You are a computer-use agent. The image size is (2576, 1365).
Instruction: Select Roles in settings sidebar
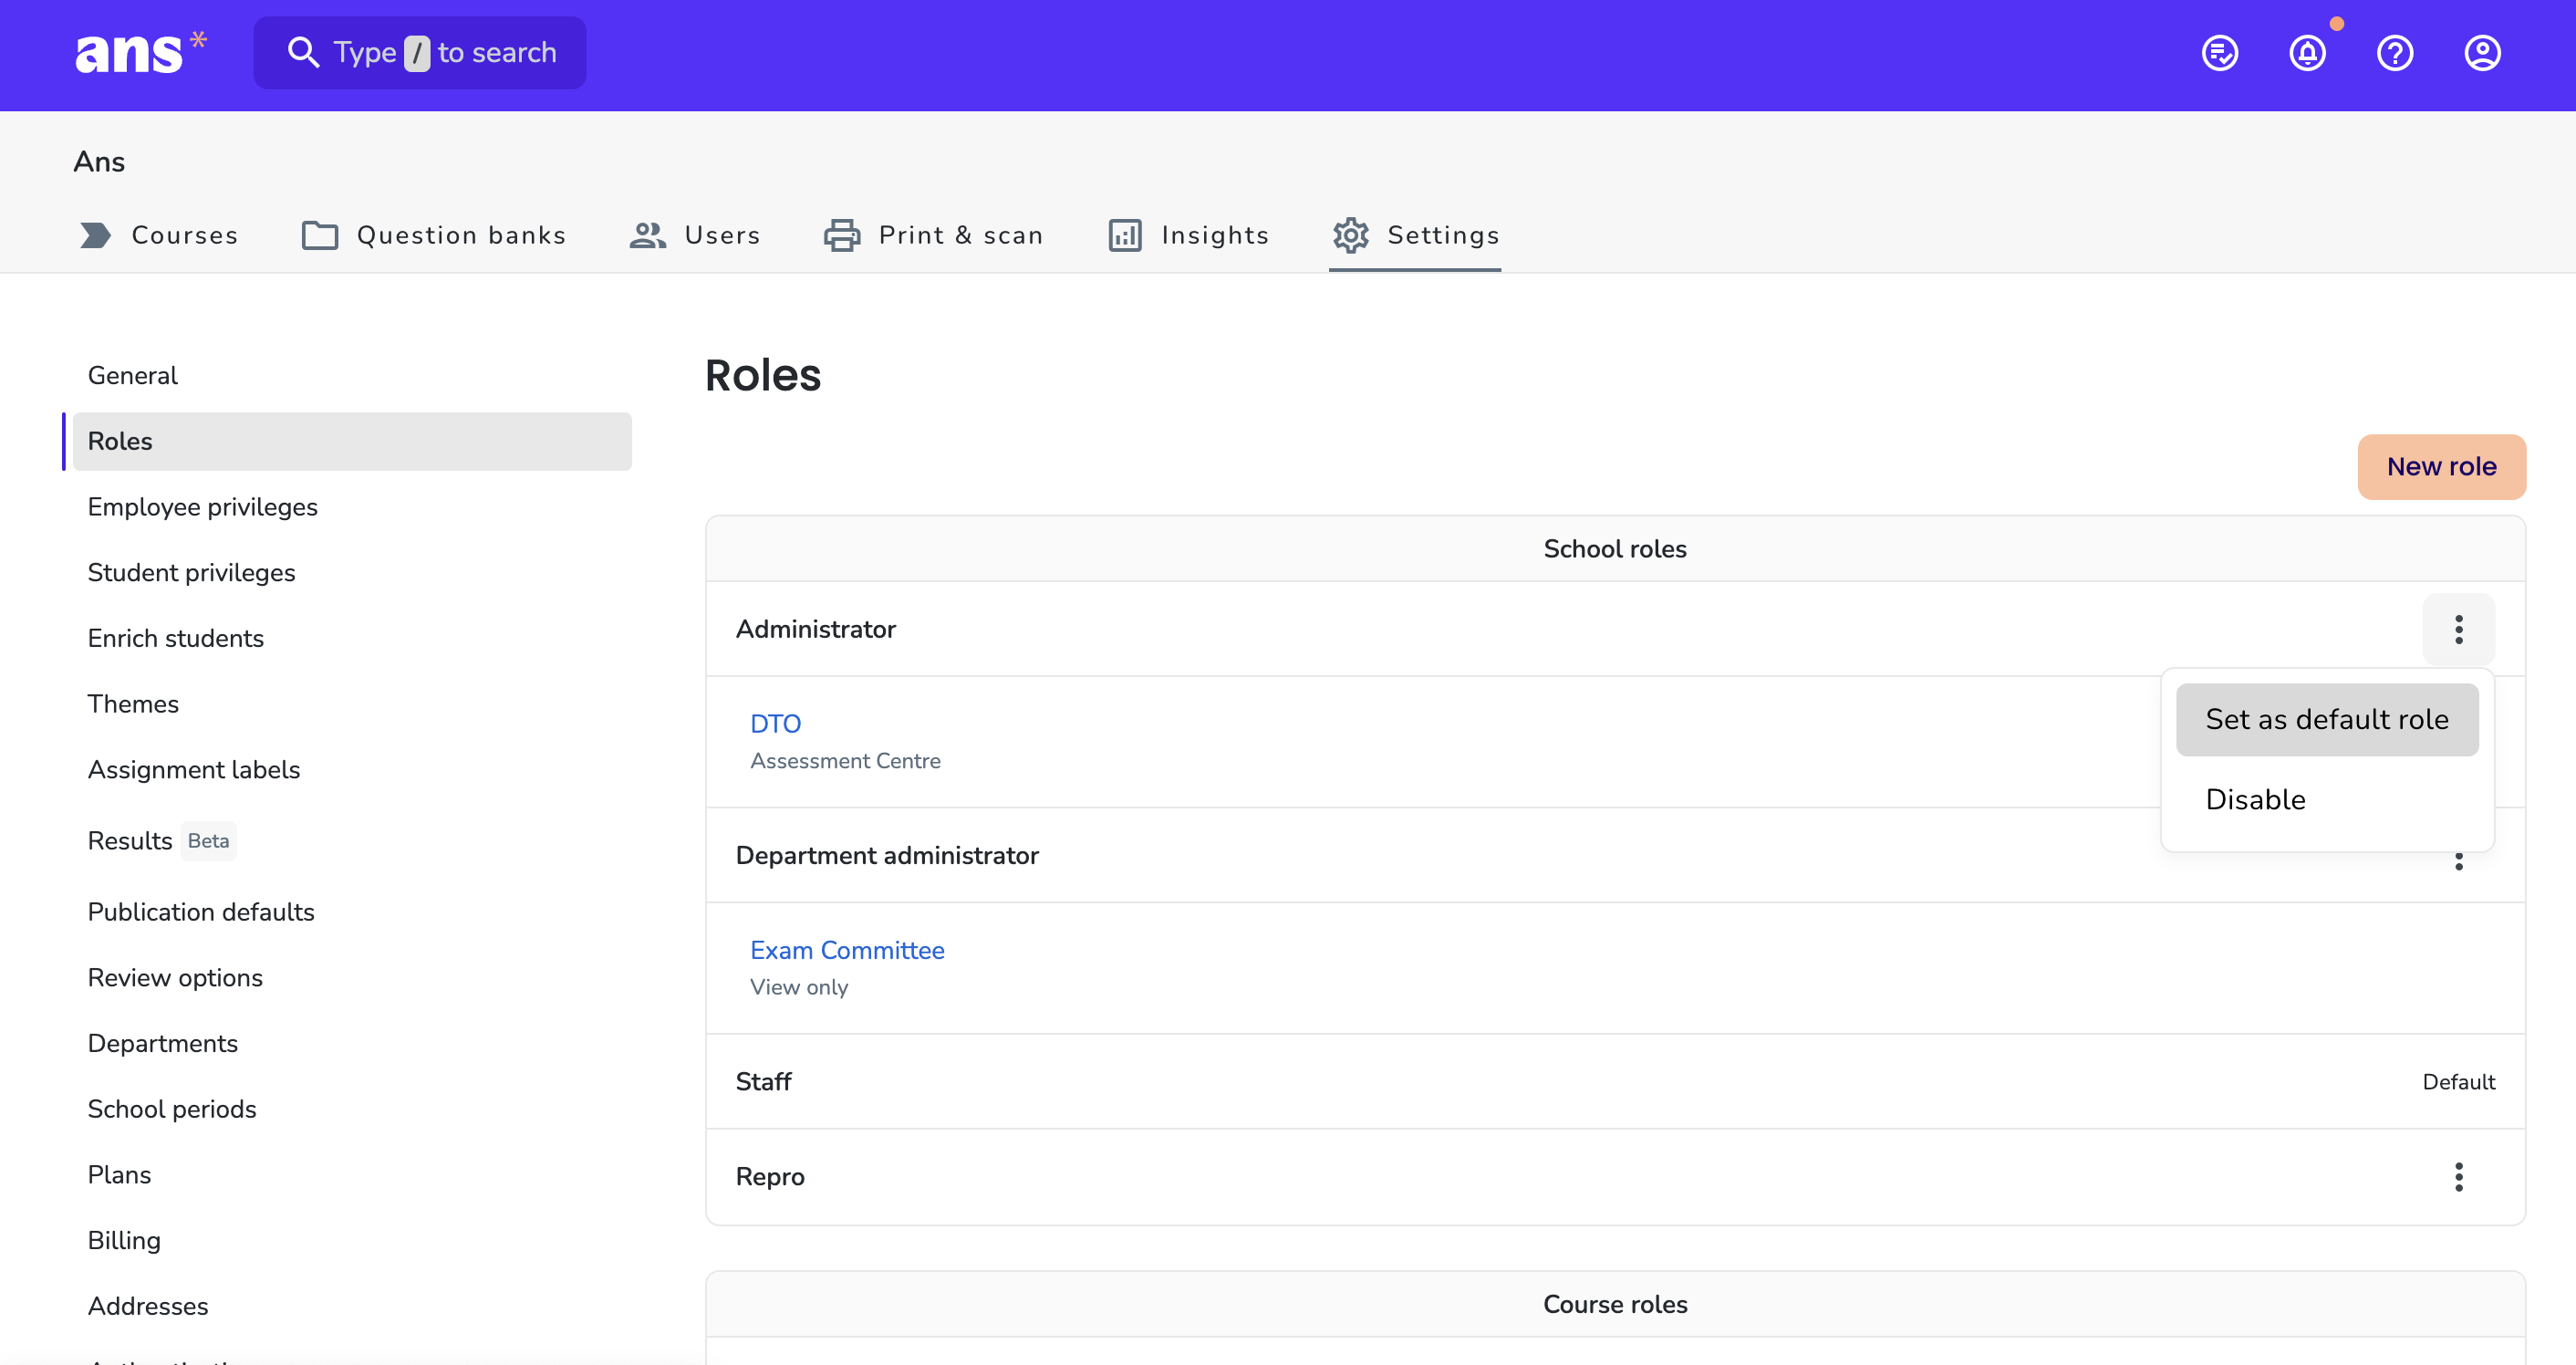pyautogui.click(x=352, y=441)
